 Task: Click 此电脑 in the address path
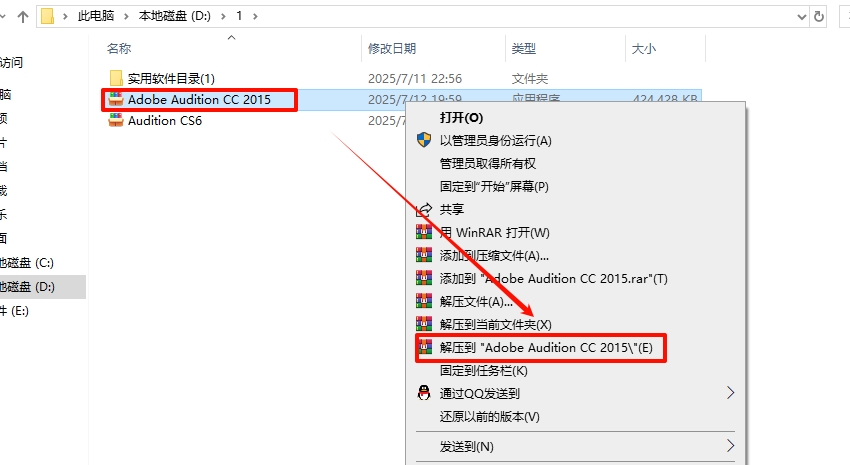96,16
